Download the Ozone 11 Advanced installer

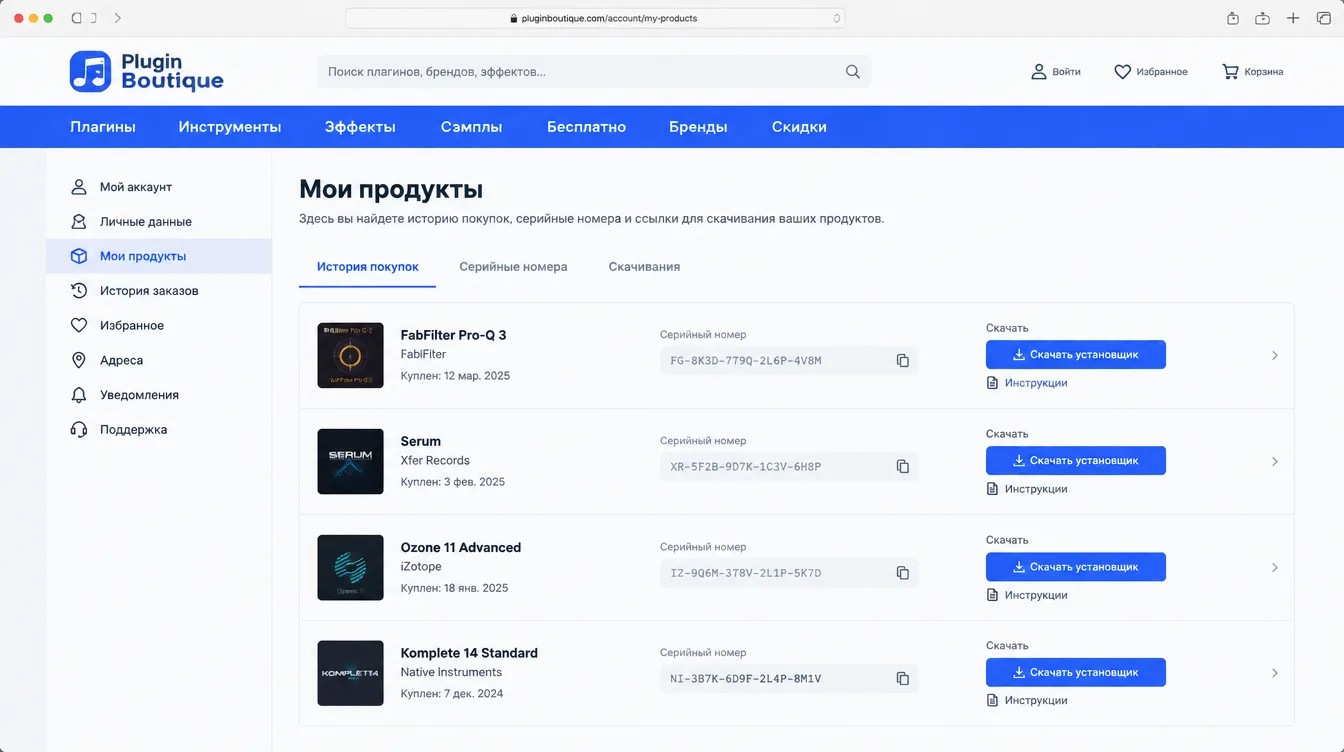coord(1076,567)
